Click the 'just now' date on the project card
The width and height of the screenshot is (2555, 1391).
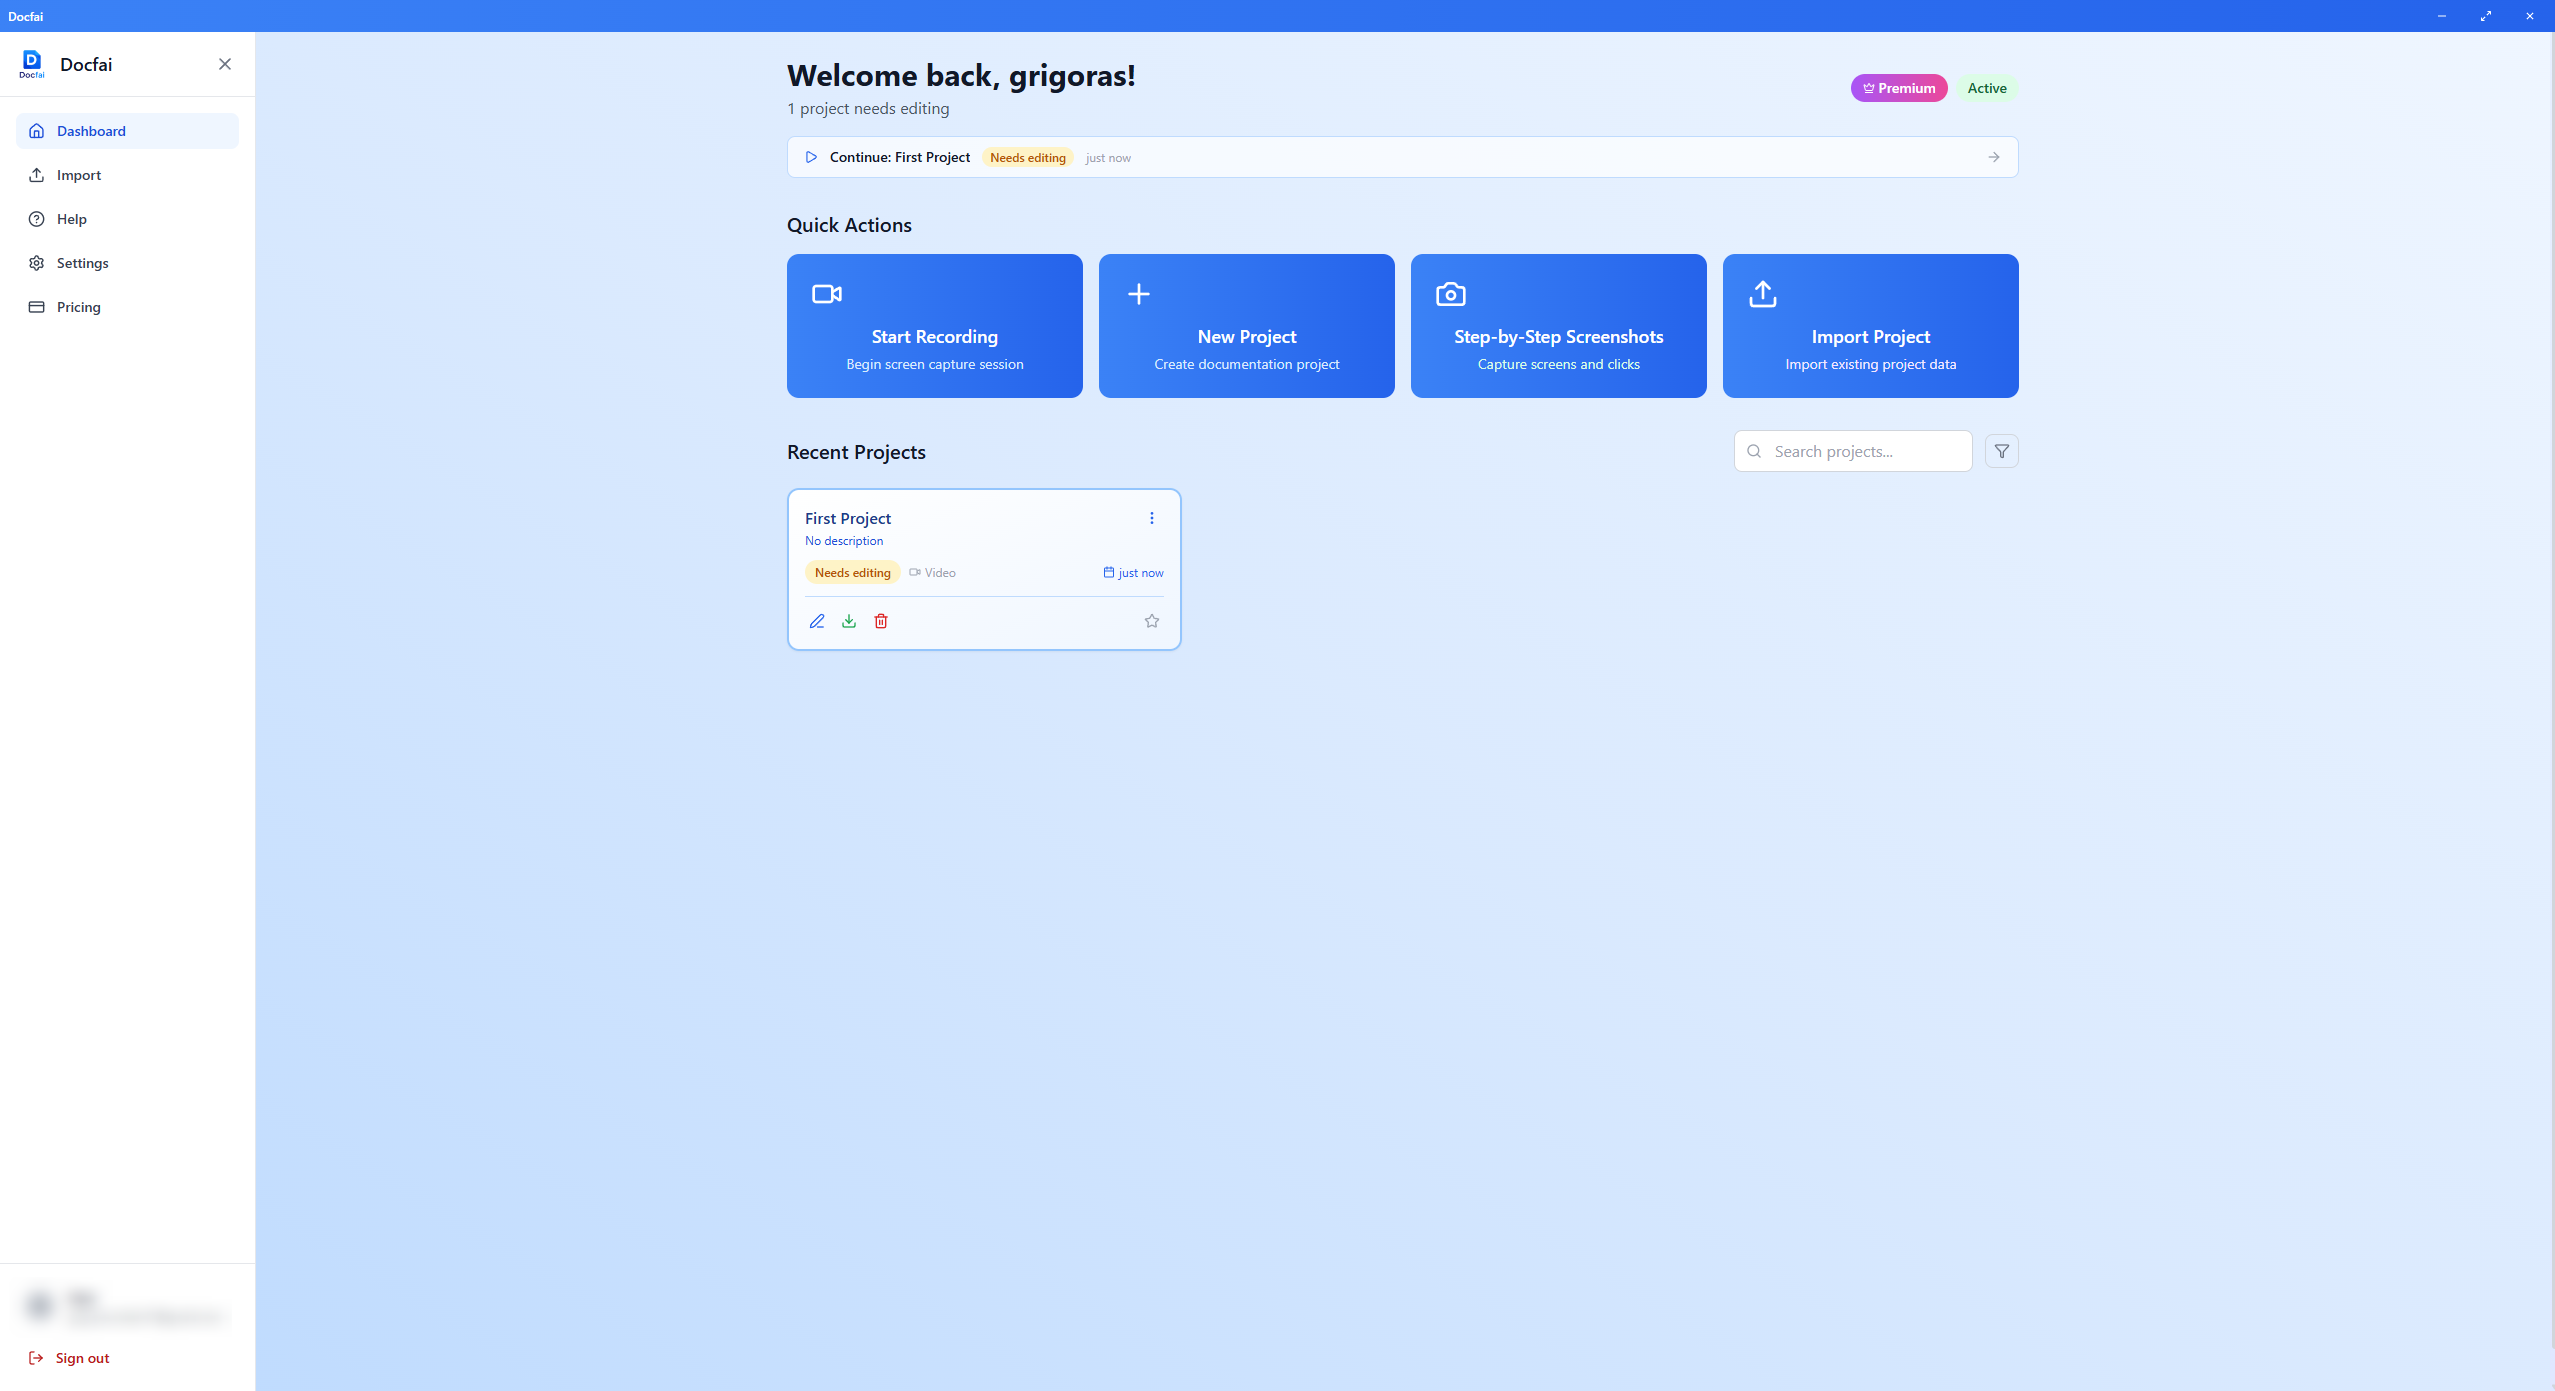point(1133,573)
